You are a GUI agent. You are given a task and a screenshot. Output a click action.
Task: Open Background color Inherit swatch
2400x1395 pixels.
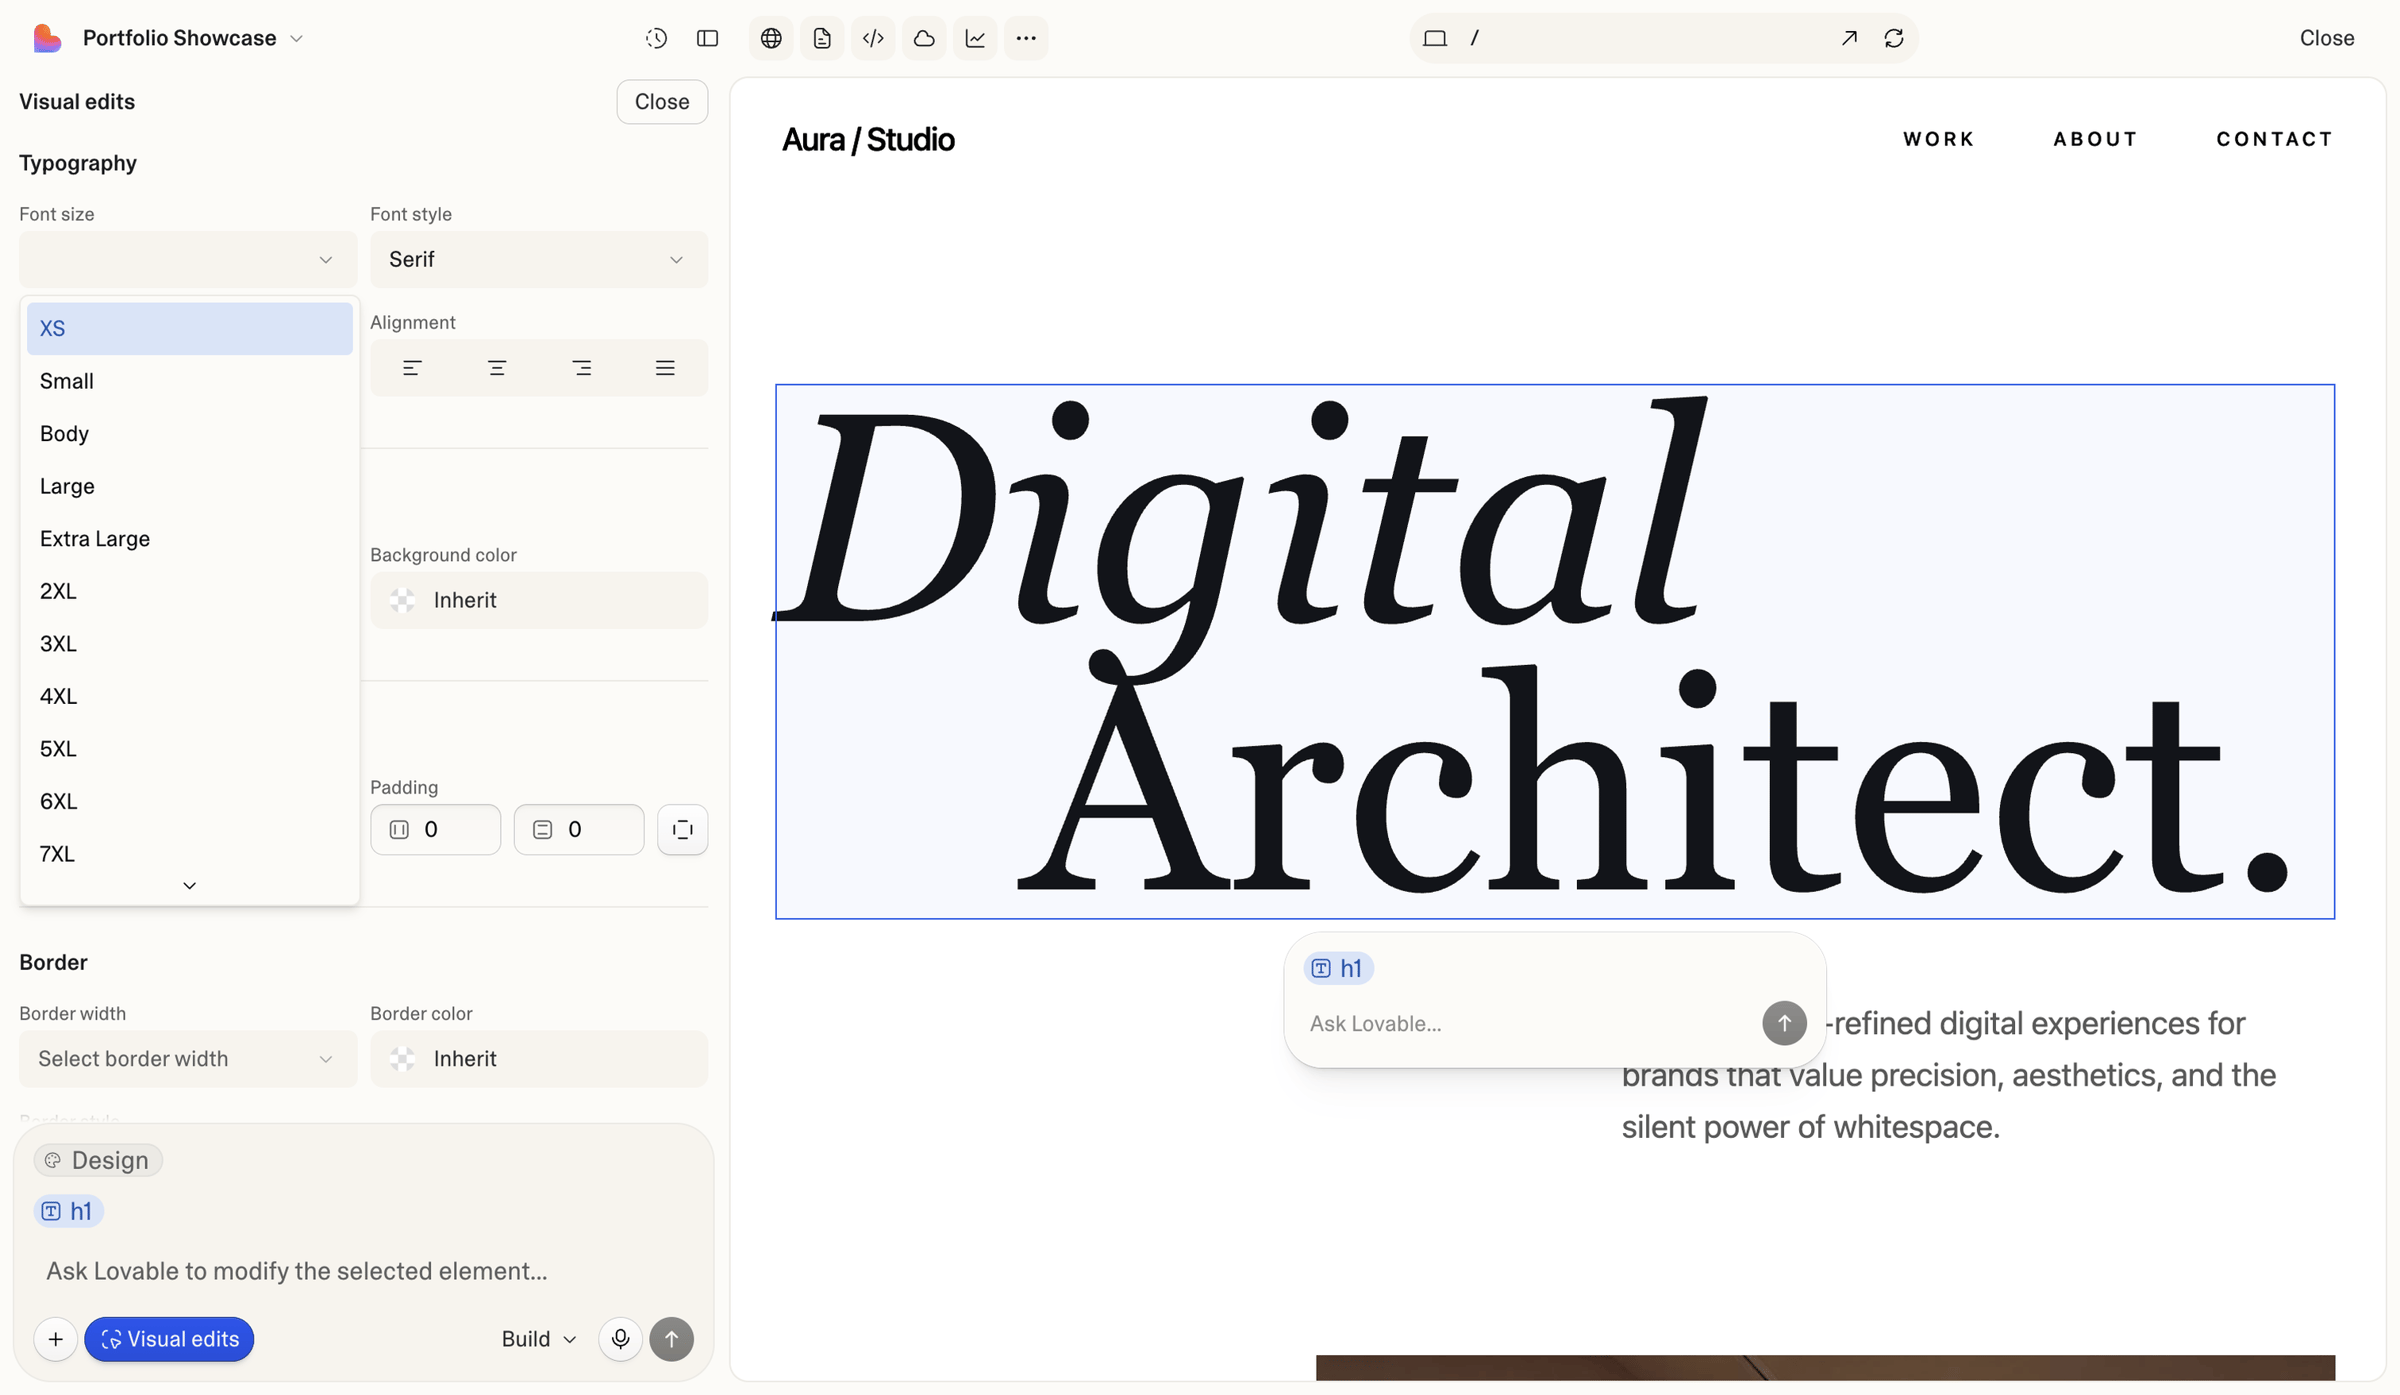coord(539,600)
